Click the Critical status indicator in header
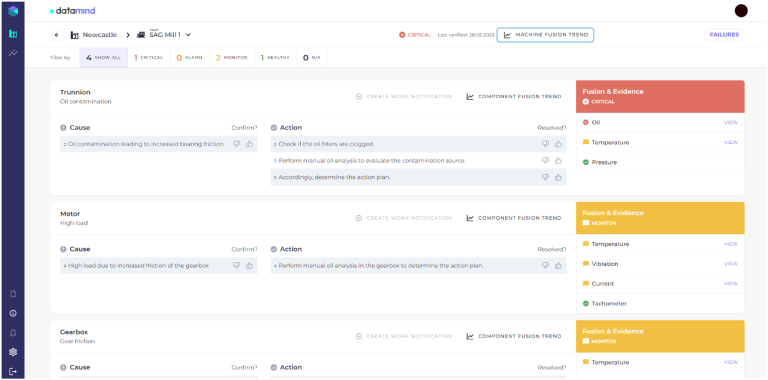Screen dimensions: 768x380 point(415,35)
